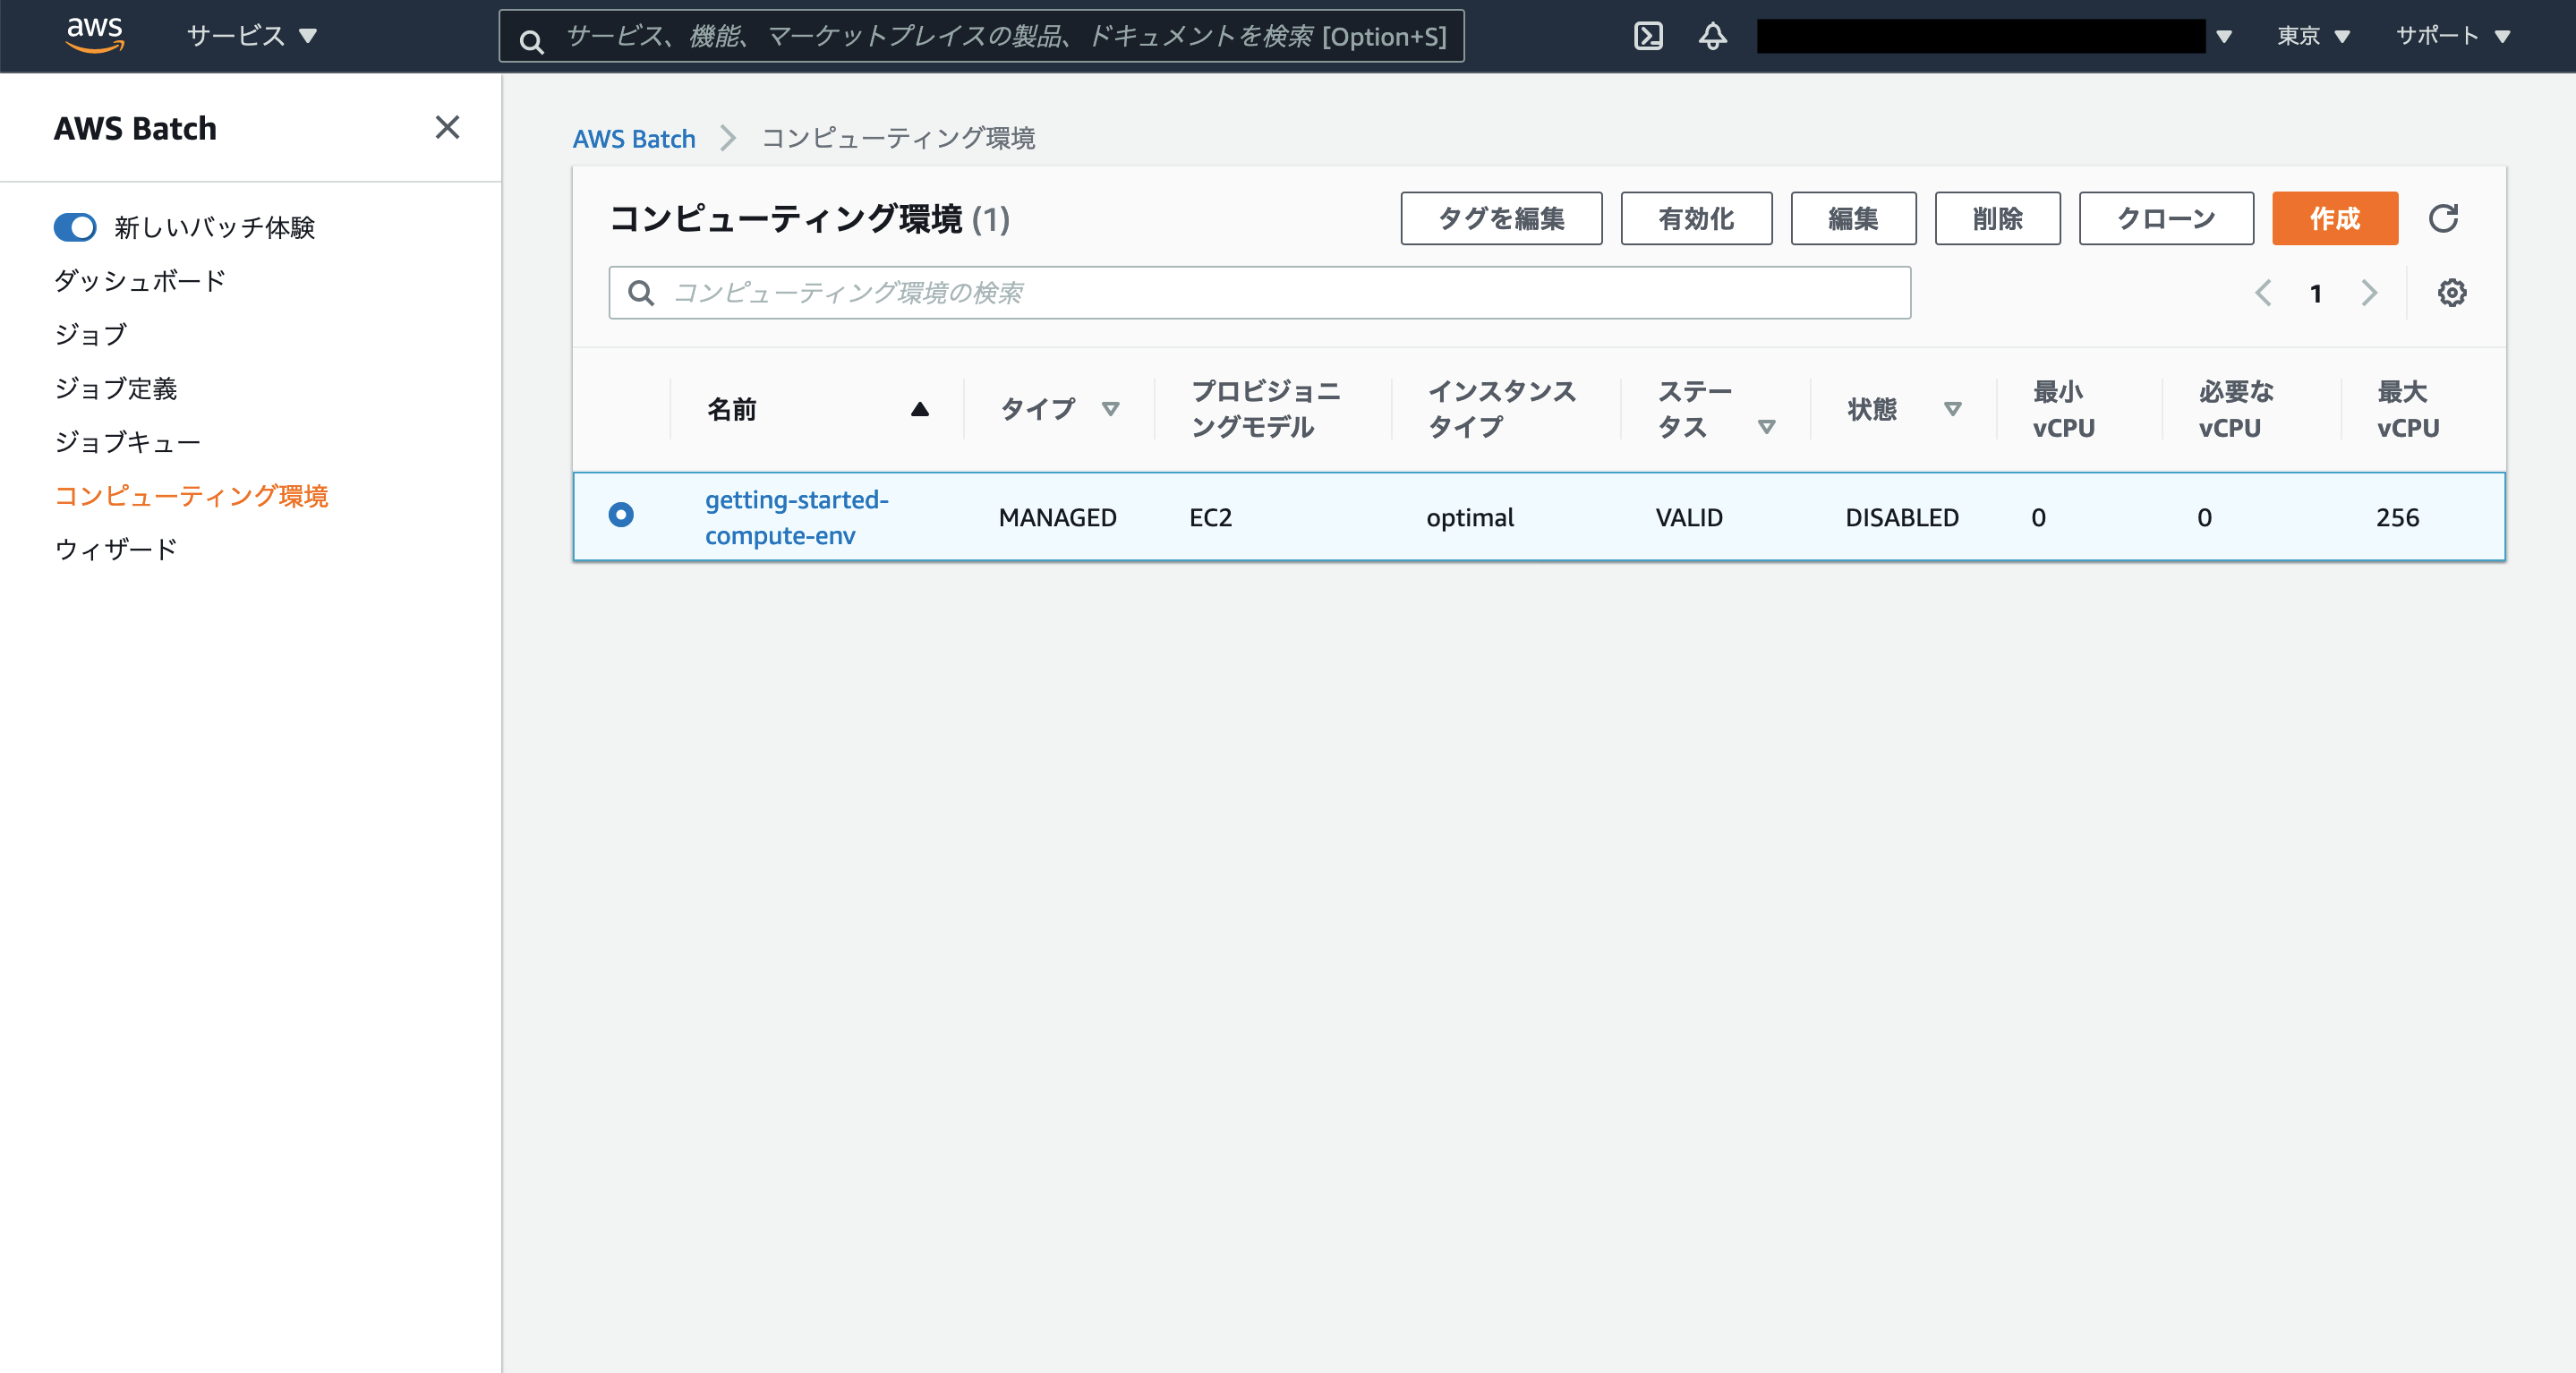This screenshot has width=2576, height=1373.
Task: Open the notifications bell icon
Action: pos(1713,36)
